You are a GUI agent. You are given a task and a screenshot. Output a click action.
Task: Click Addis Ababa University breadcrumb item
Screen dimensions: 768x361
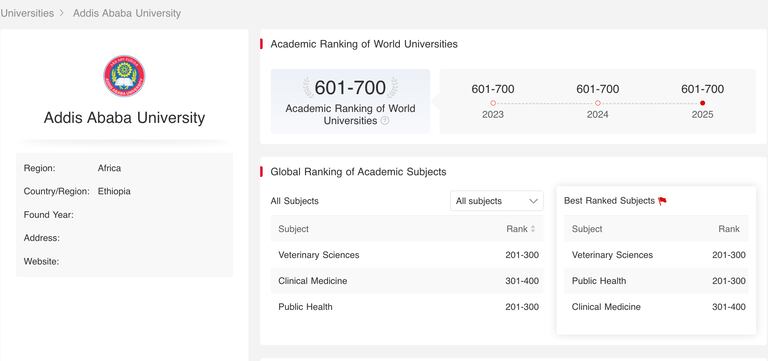(127, 13)
